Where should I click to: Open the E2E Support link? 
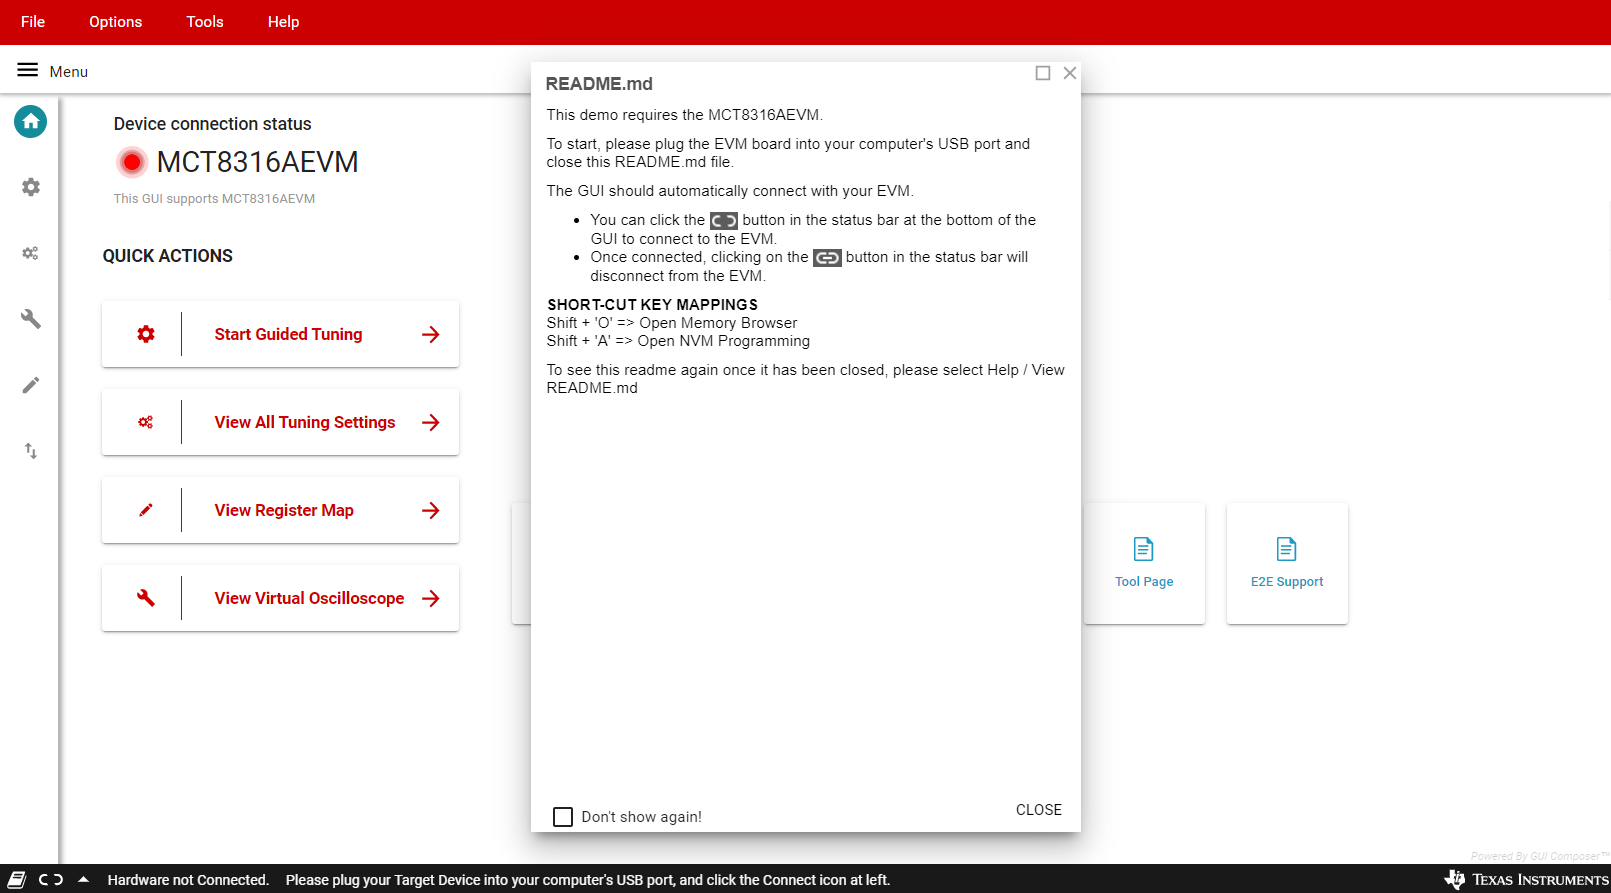[x=1287, y=564]
